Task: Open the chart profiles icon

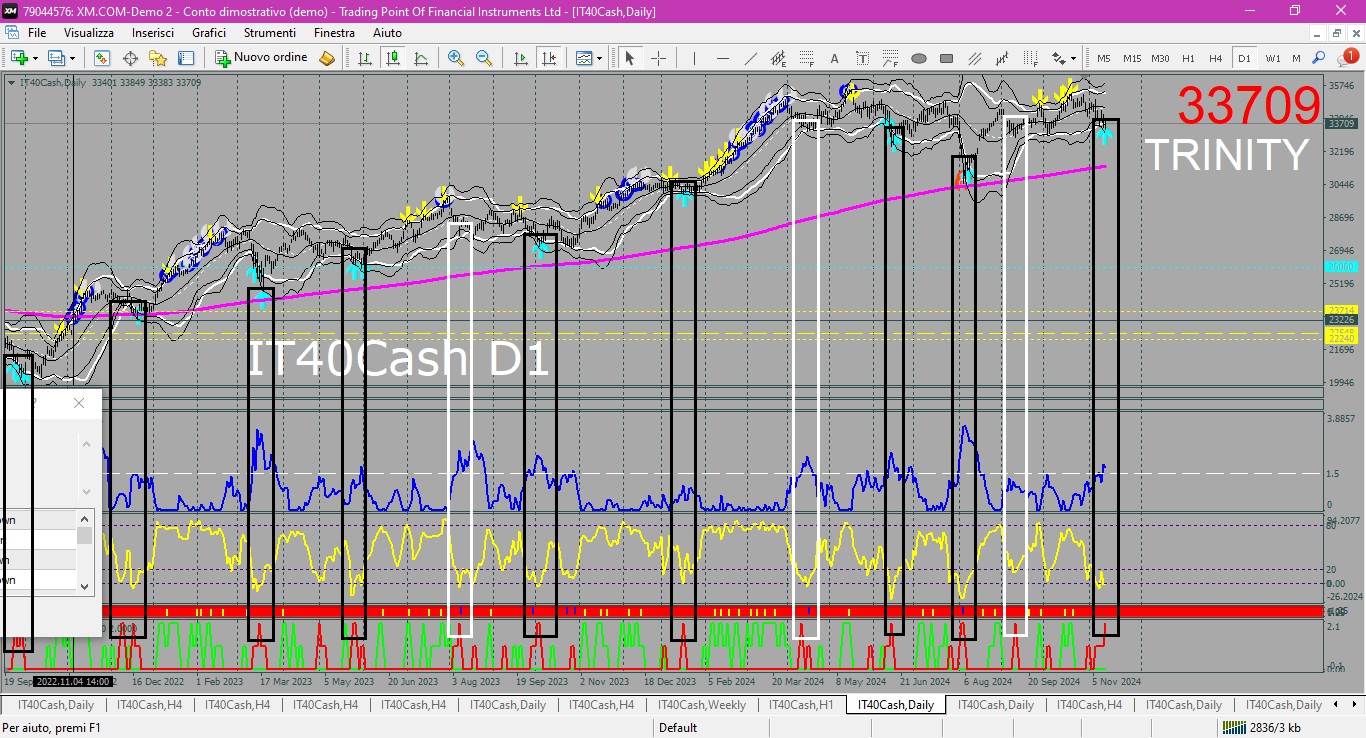Action: (x=56, y=58)
